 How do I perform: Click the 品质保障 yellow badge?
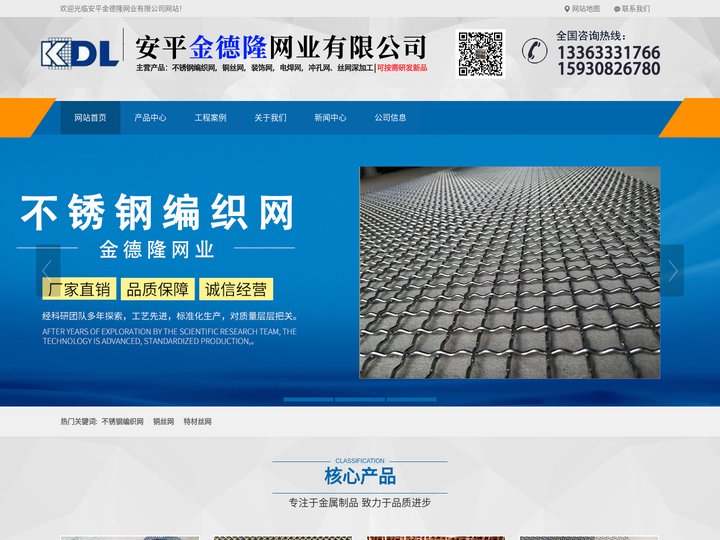click(x=158, y=289)
